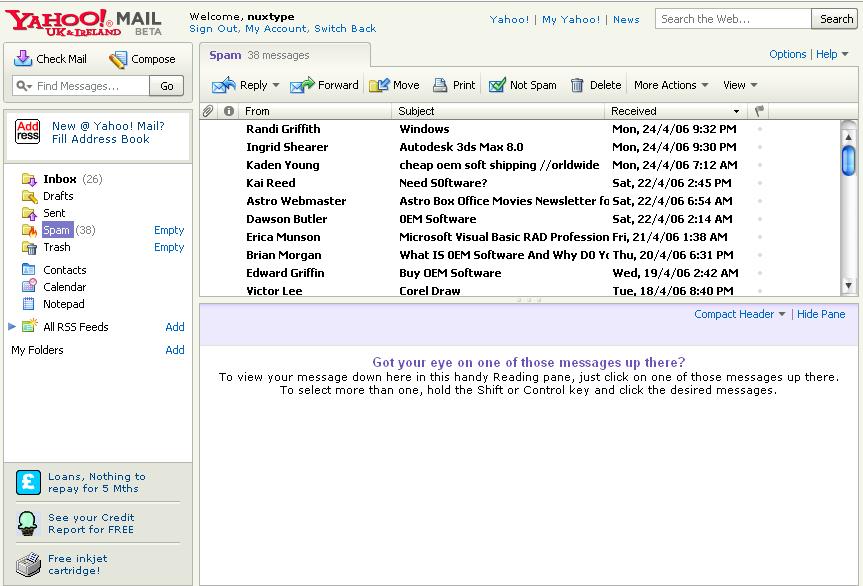Toggle flag on Randi Griffith message
Image resolution: width=863 pixels, height=586 pixels.
pyautogui.click(x=760, y=129)
